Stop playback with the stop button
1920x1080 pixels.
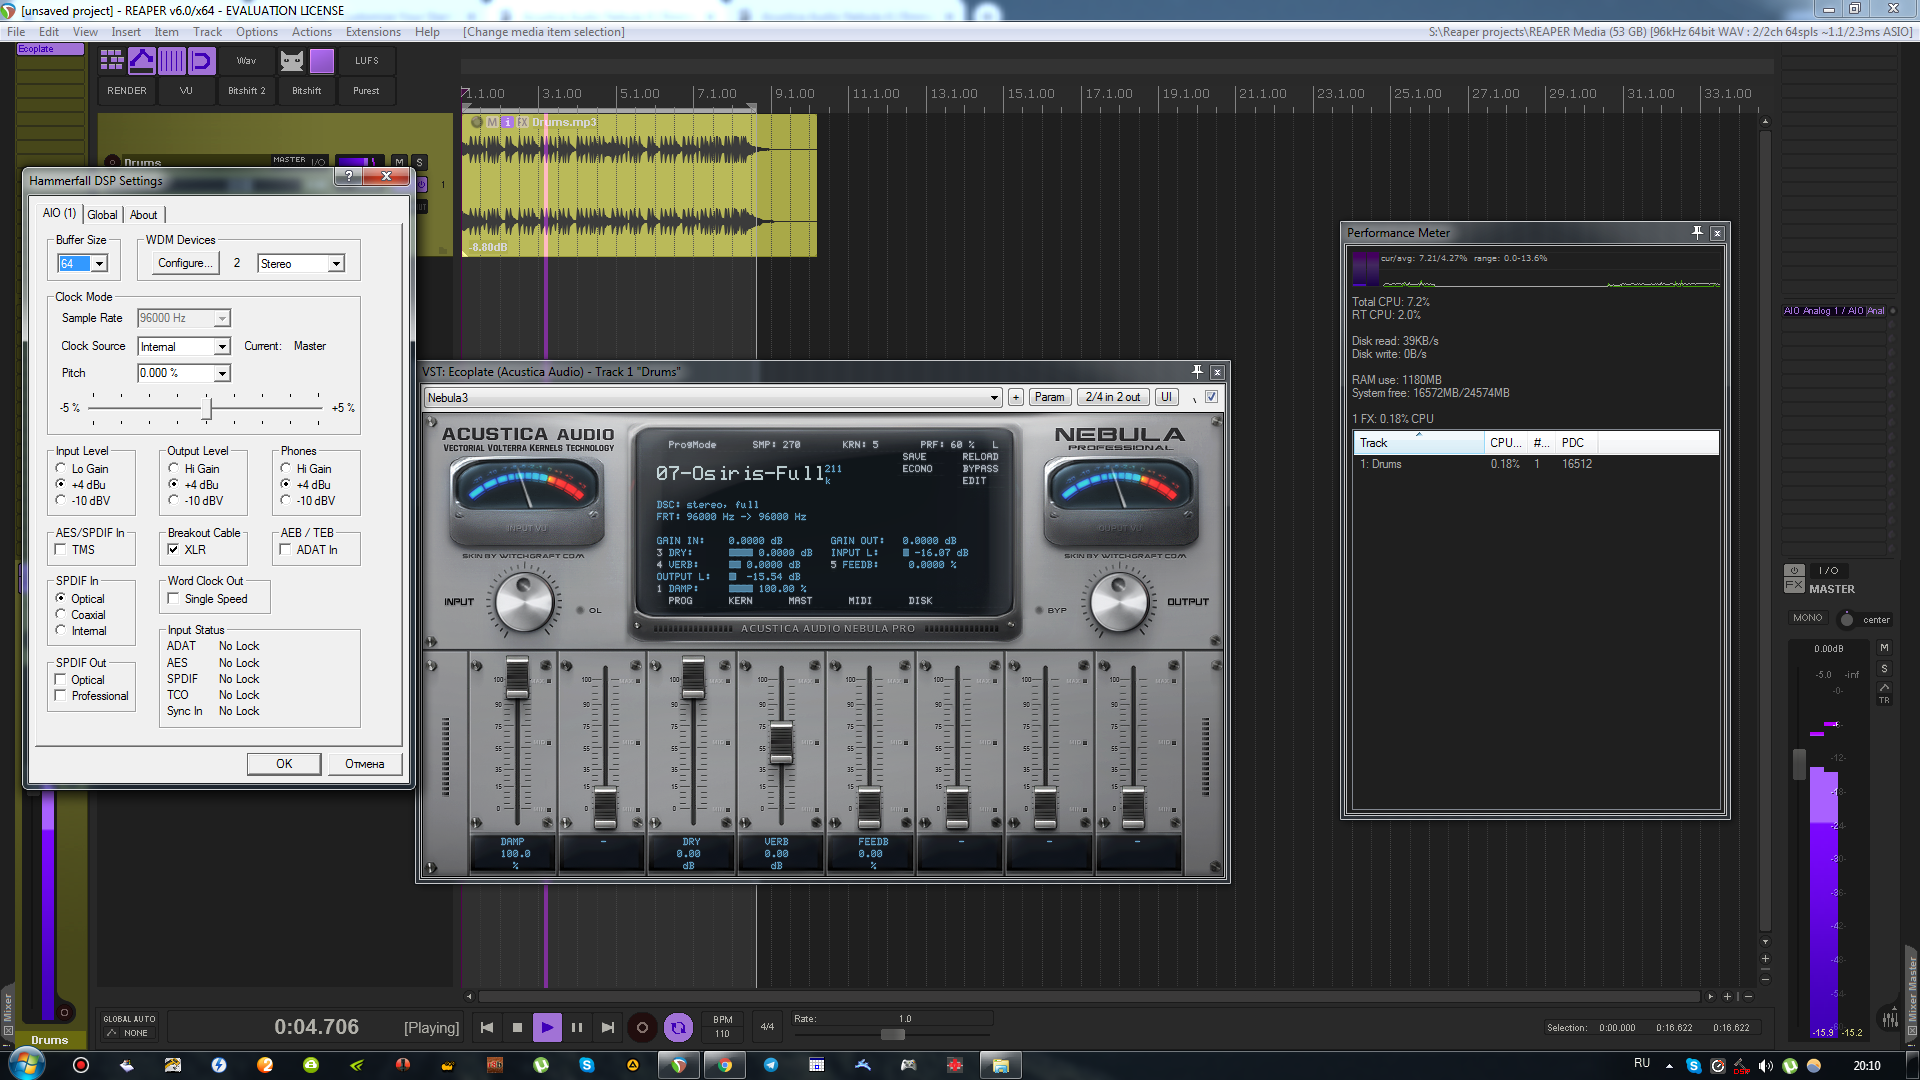coord(517,1027)
